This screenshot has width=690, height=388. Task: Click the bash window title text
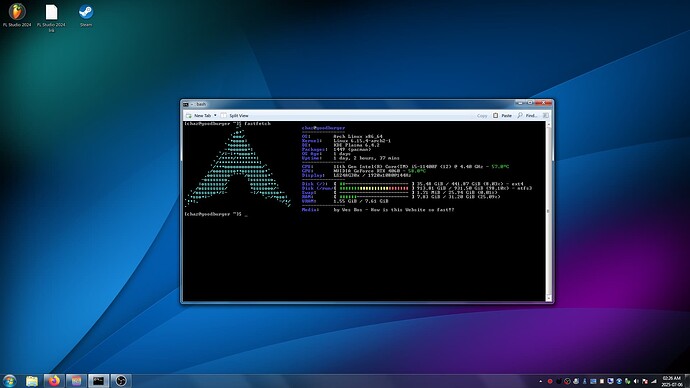(201, 104)
